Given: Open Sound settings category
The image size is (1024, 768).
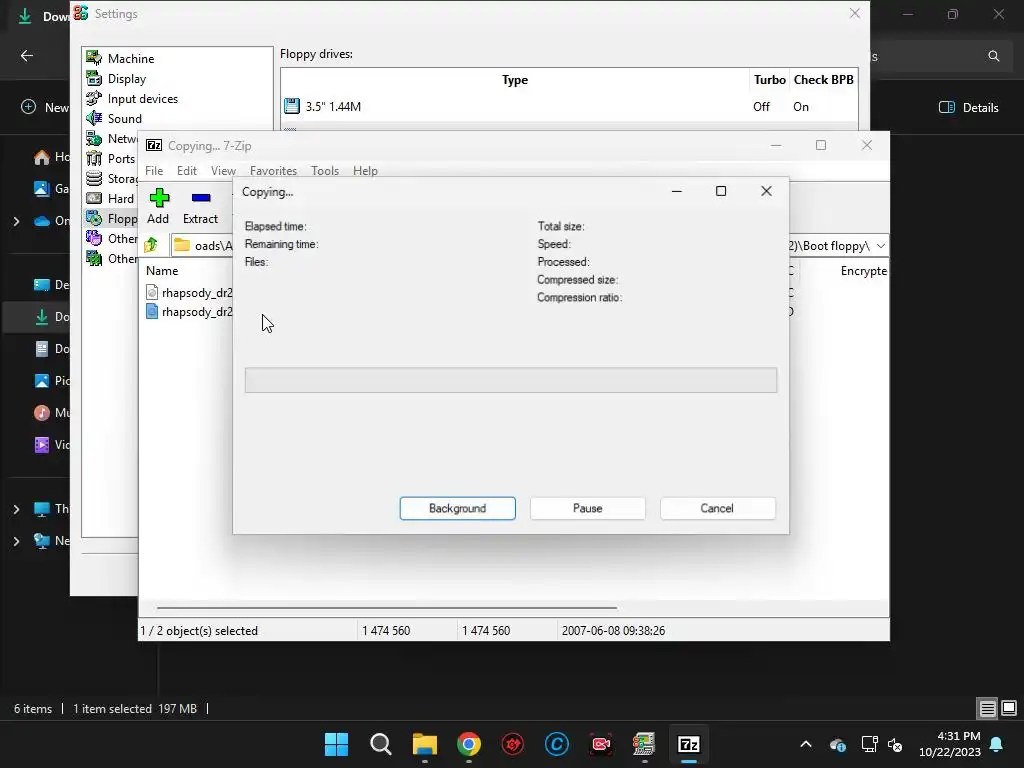Looking at the screenshot, I should pyautogui.click(x=114, y=119).
